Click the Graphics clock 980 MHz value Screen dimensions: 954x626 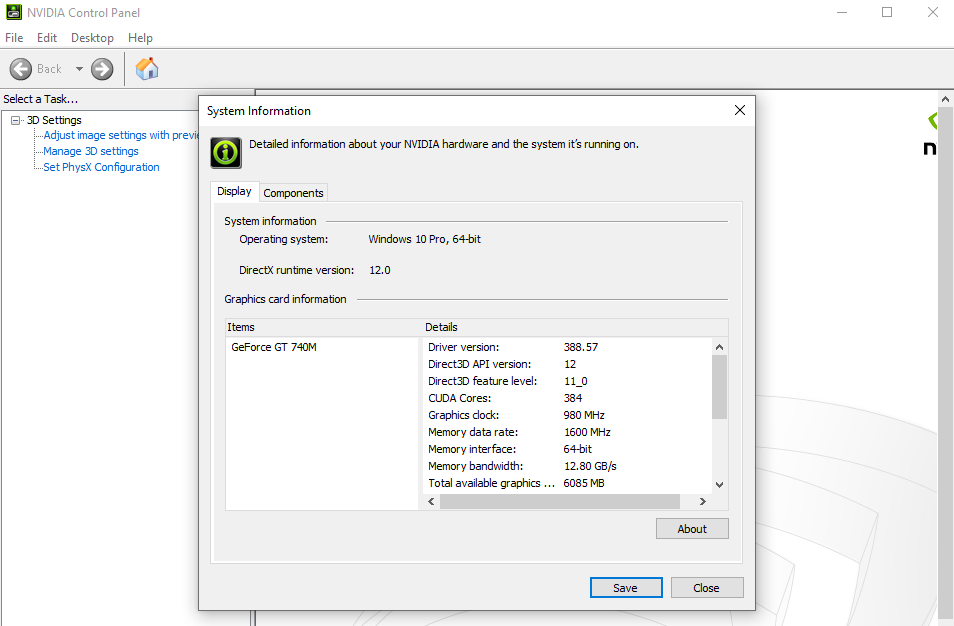click(584, 415)
